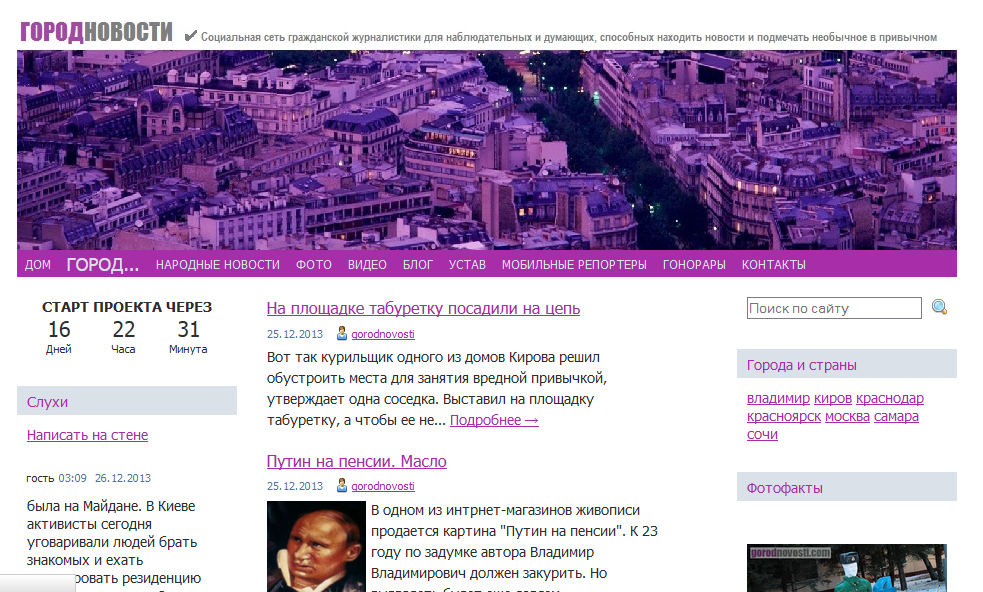
Task: Open the КОНТАКТЫ page
Action: point(774,265)
